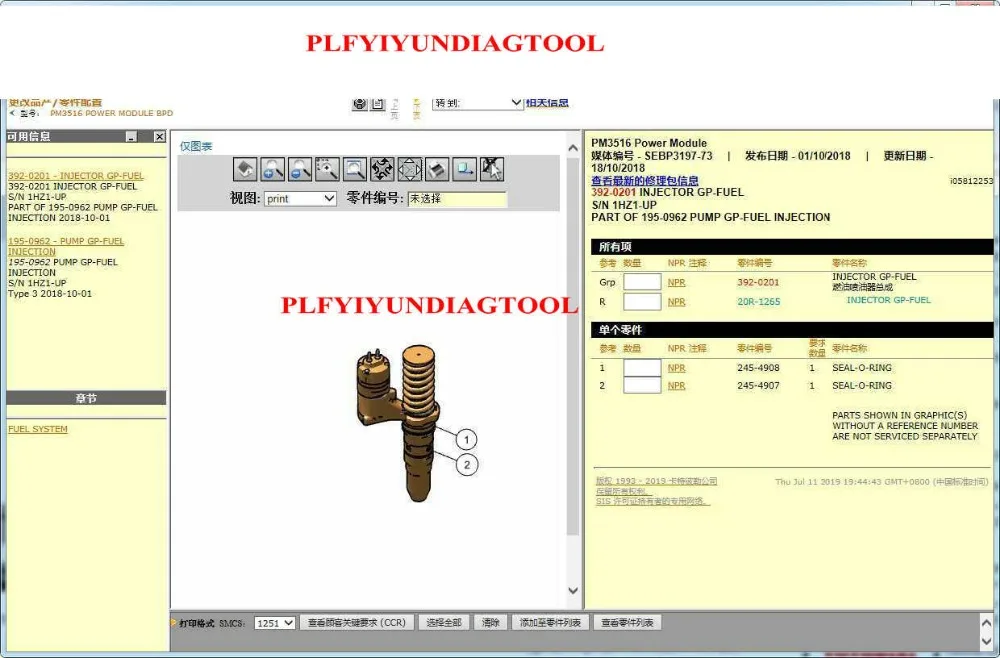Screen dimensions: 1000x658
Task: Click part number 20R-1265
Action: click(x=759, y=302)
